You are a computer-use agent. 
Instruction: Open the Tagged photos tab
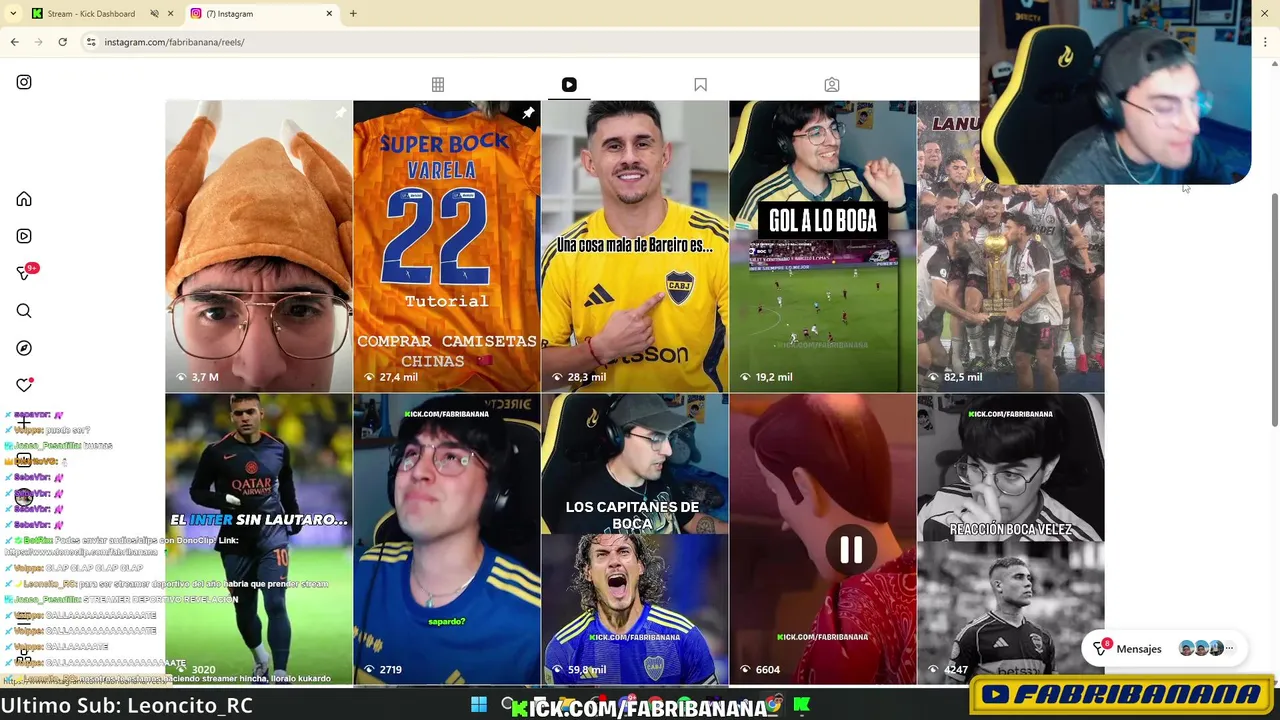832,85
